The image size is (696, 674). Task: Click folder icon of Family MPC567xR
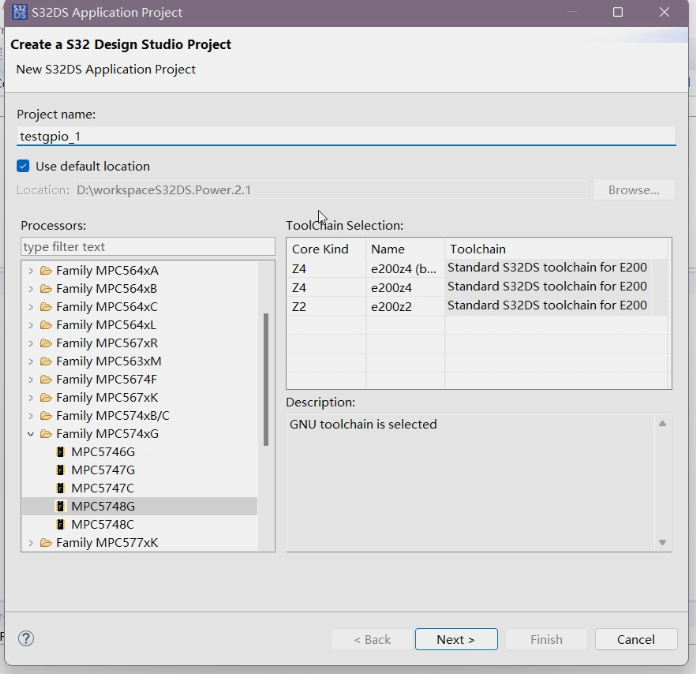pyautogui.click(x=46, y=343)
